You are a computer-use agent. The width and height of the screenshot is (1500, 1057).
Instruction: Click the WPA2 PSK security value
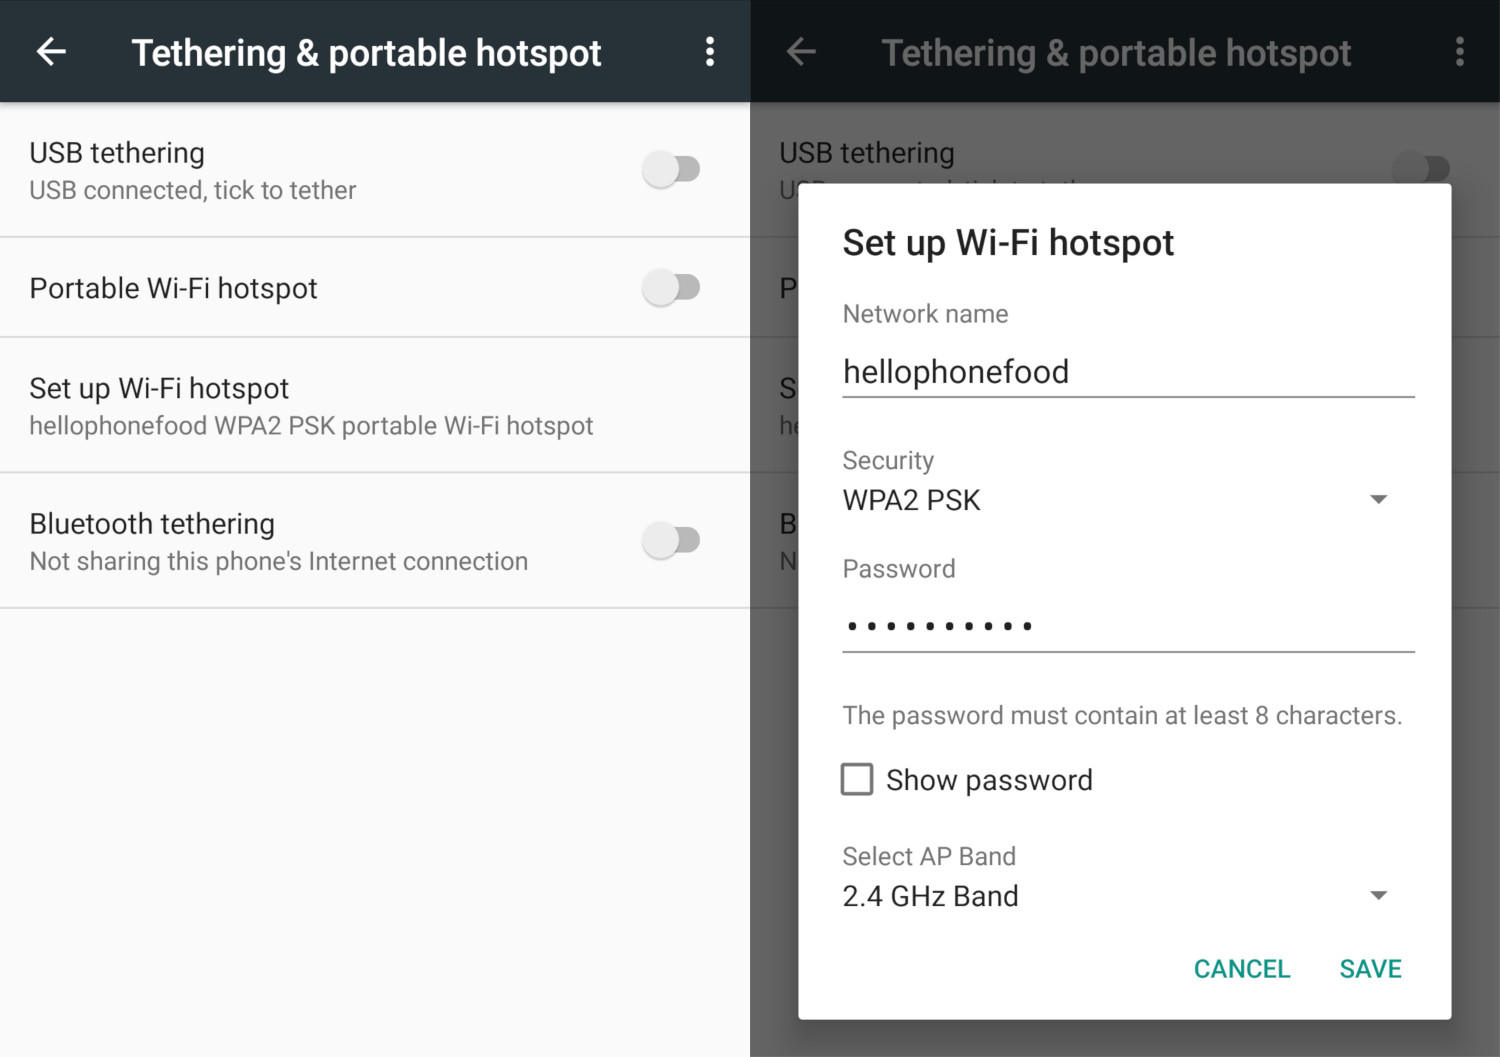click(911, 500)
